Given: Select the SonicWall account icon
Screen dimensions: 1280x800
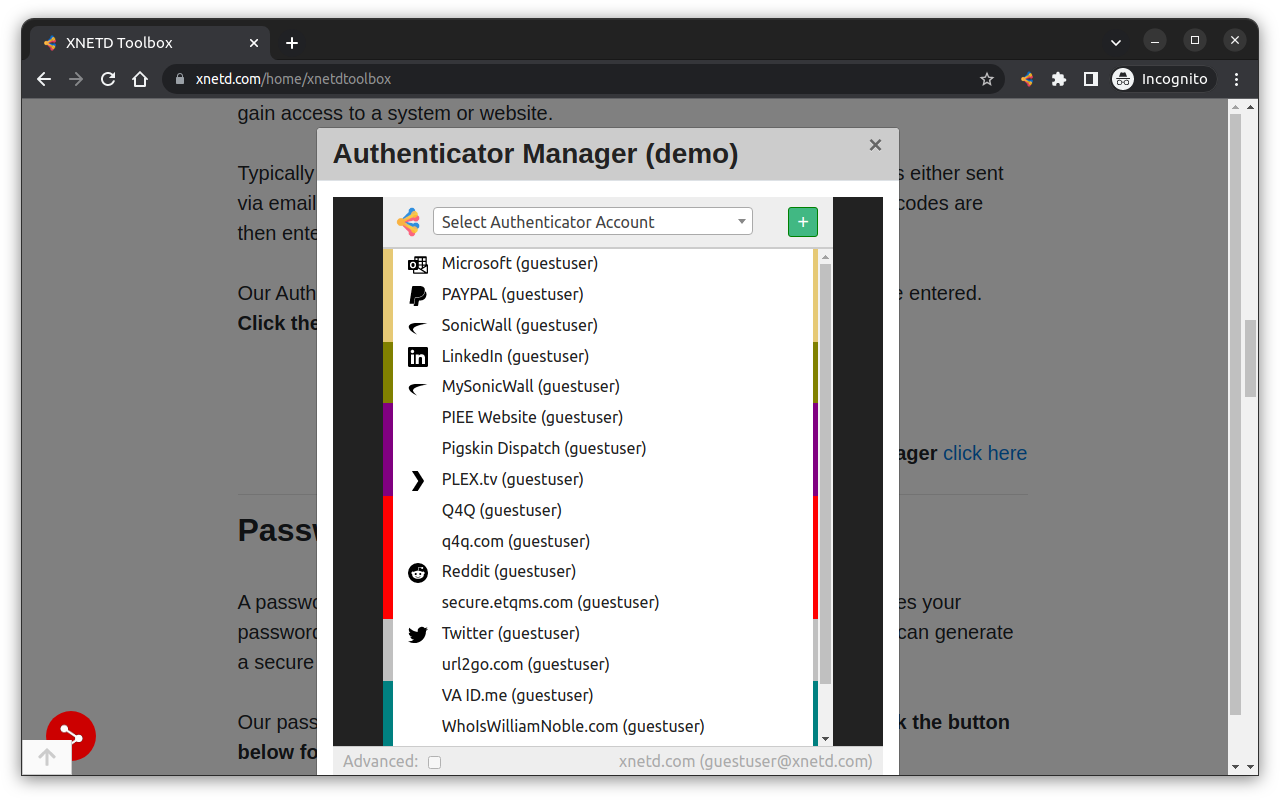Looking at the screenshot, I should tap(417, 325).
